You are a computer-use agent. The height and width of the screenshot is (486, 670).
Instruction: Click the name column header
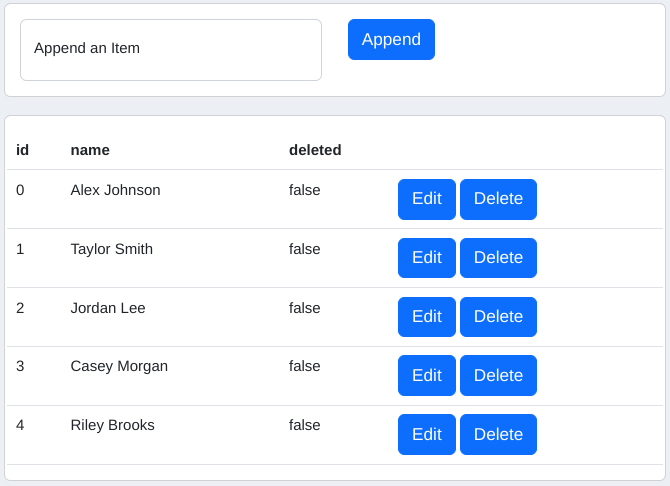(x=90, y=150)
